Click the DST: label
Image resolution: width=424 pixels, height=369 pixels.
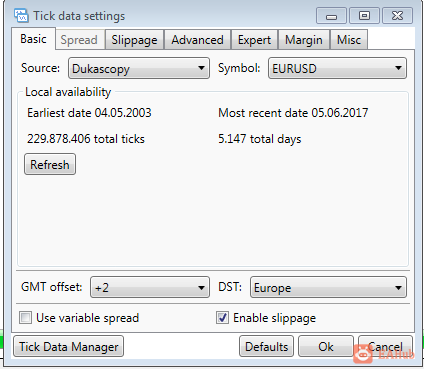click(x=230, y=287)
